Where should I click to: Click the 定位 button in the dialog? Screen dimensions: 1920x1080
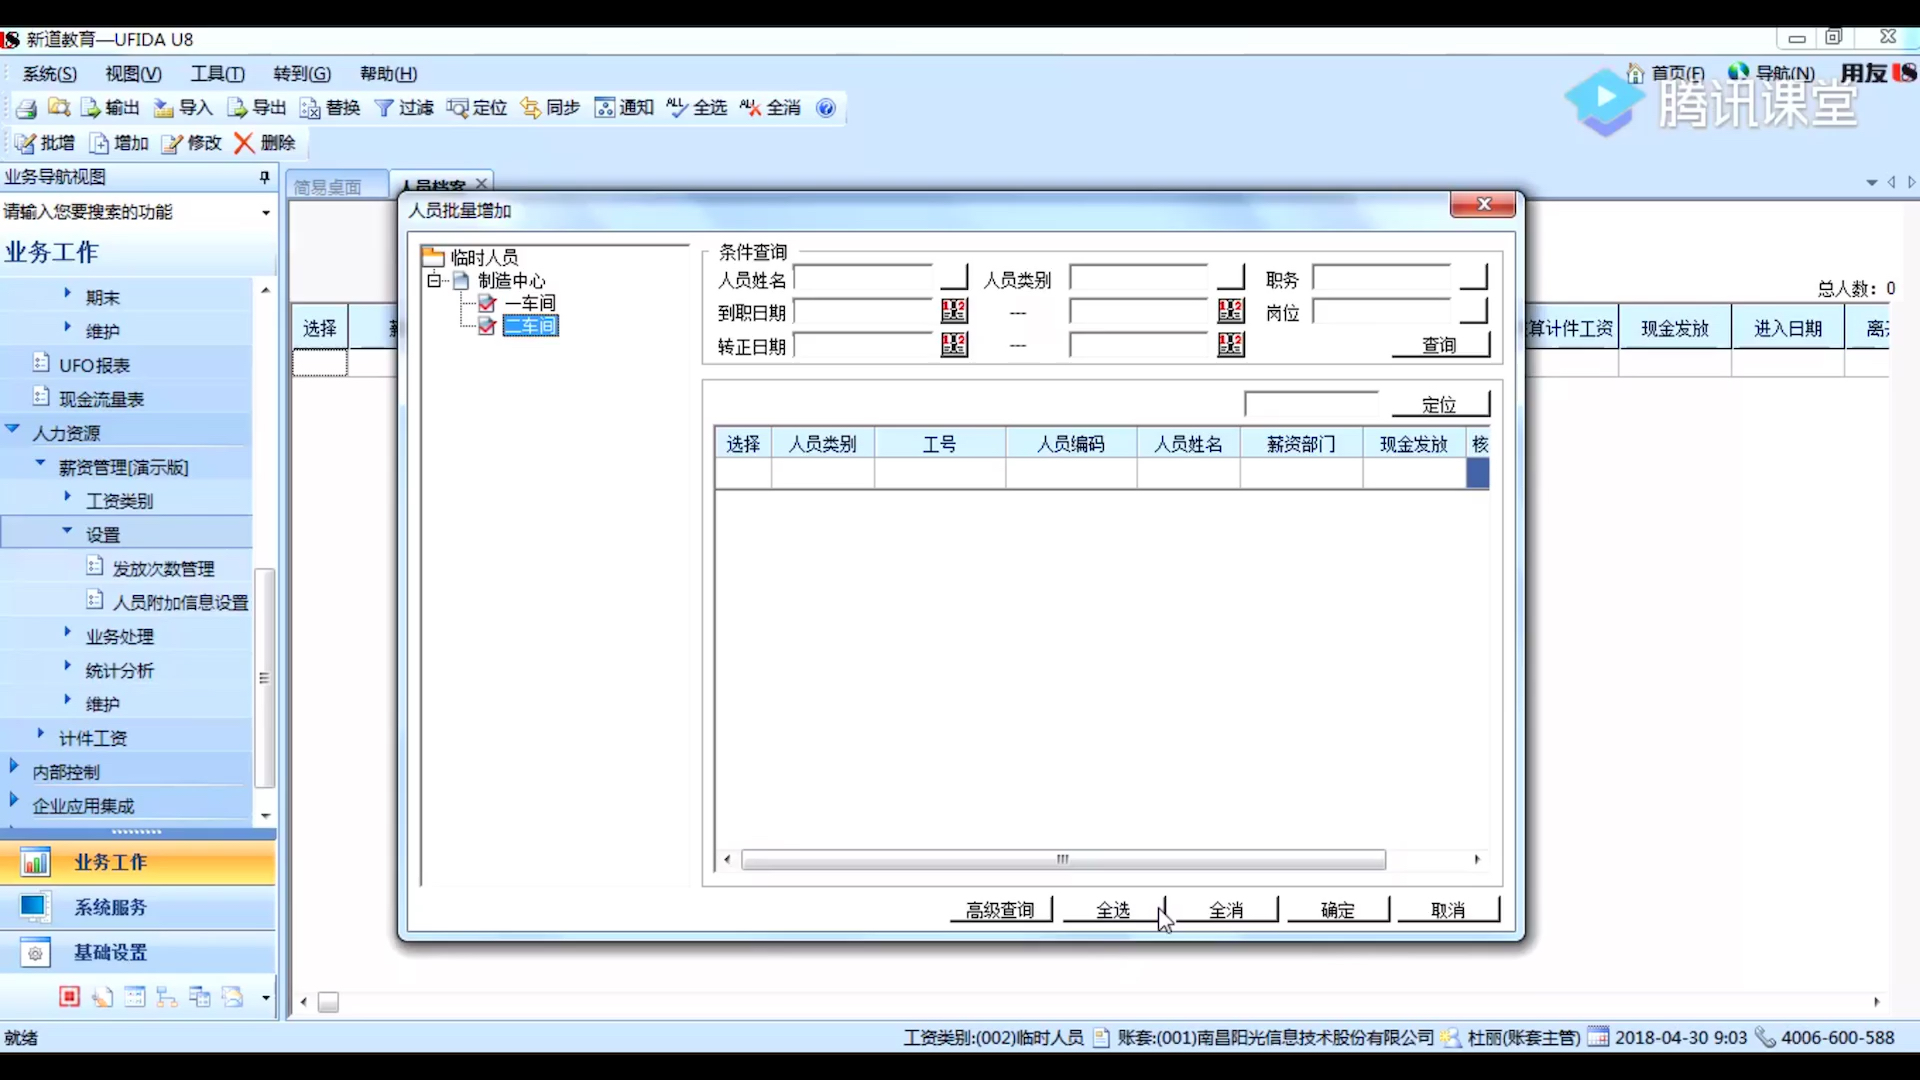point(1440,404)
